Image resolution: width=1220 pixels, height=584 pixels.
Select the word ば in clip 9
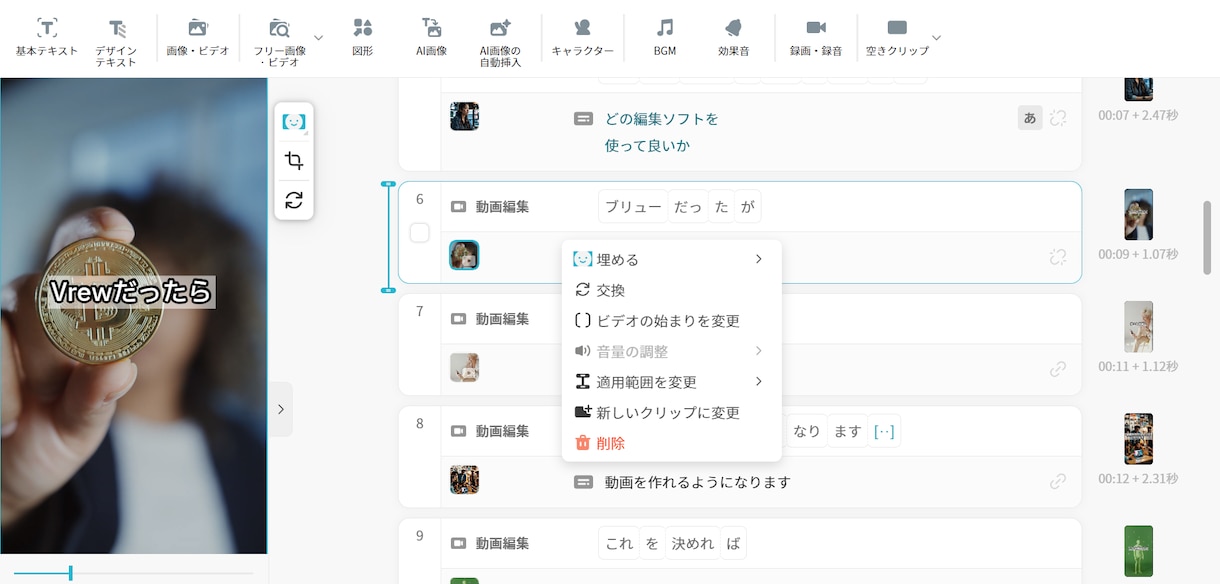(x=734, y=544)
